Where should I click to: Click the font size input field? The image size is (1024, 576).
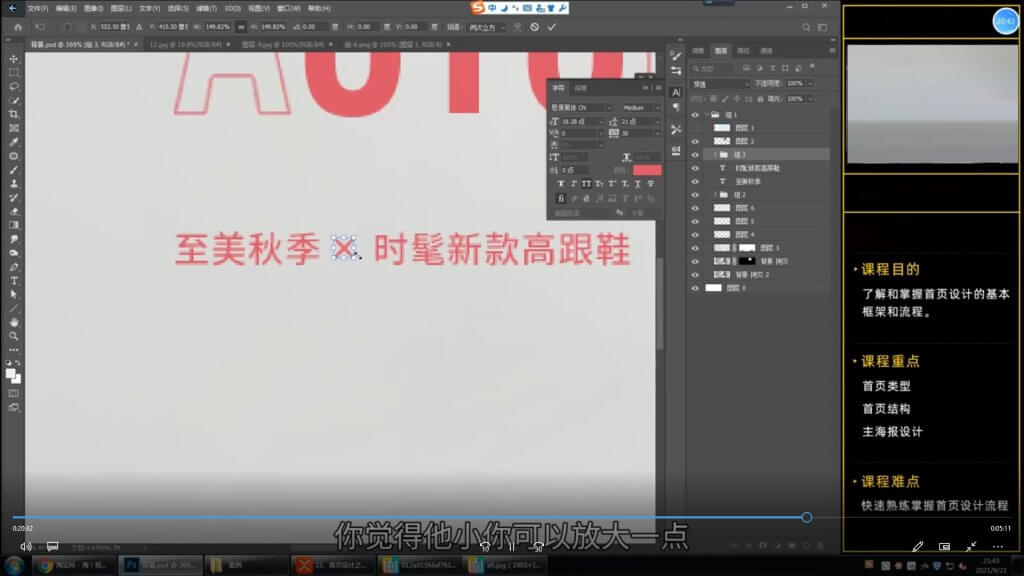coord(579,121)
